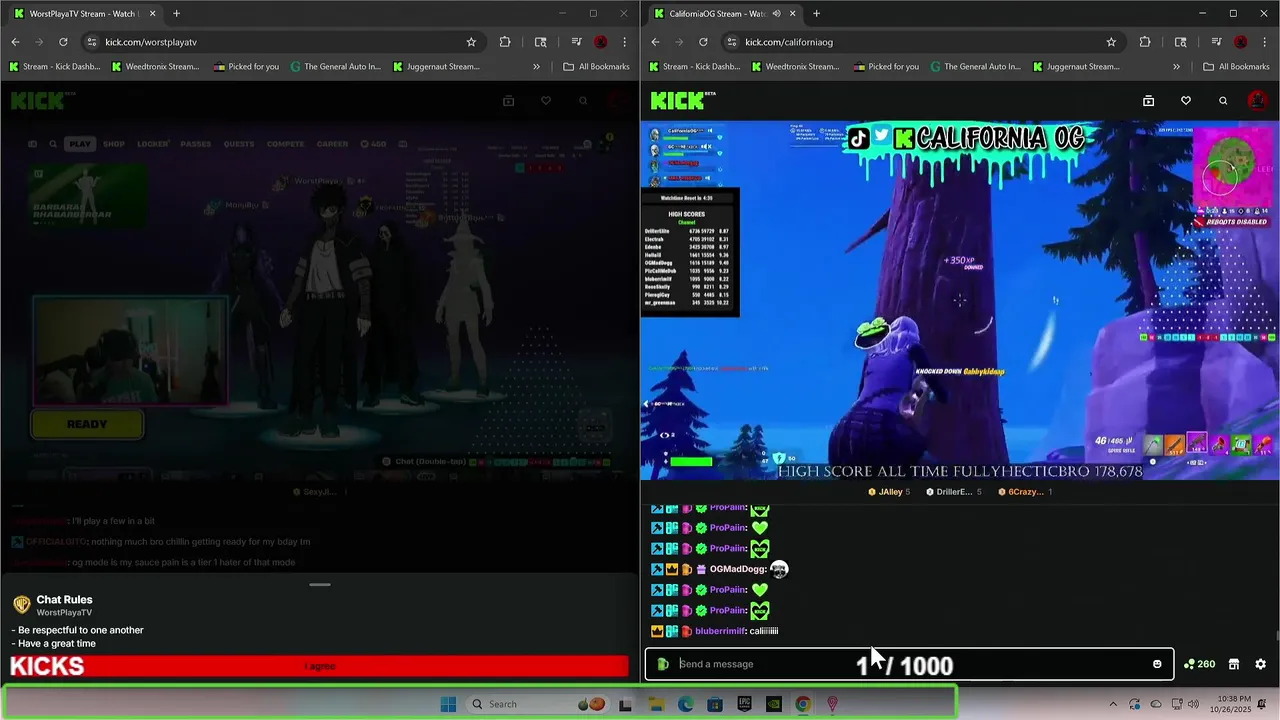Open the user profile avatar in Kick header

pos(1257,101)
